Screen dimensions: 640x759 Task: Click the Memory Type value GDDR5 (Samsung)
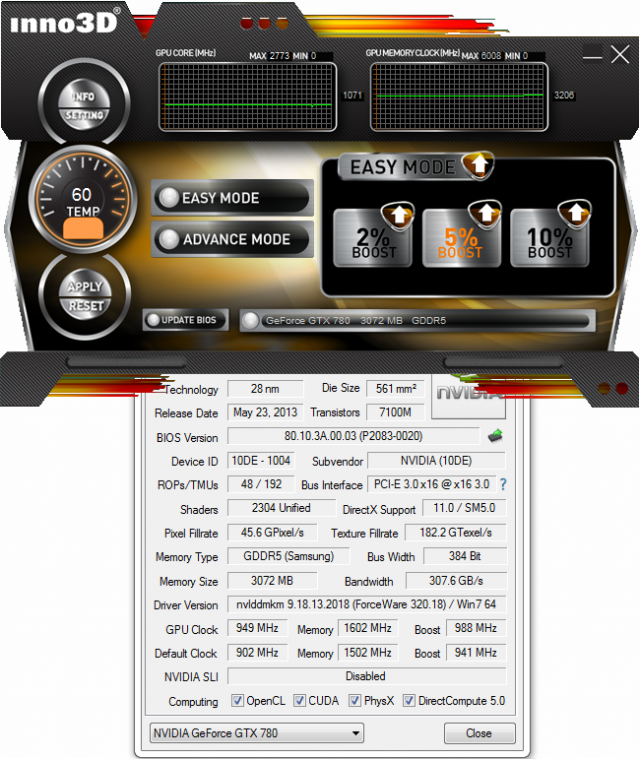pyautogui.click(x=289, y=556)
